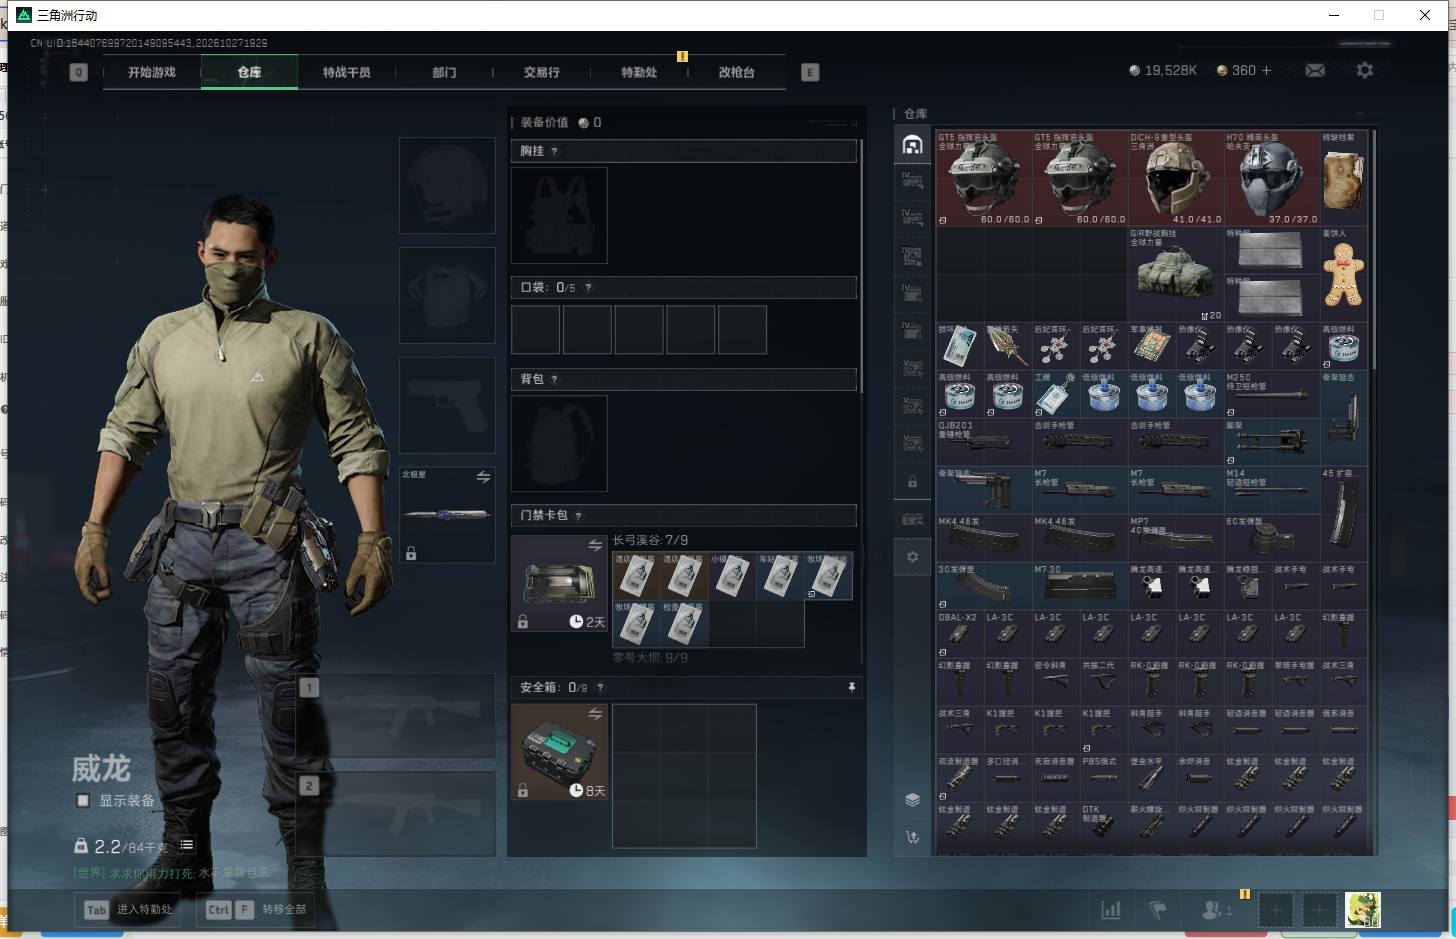
Task: Click the 进入特勤处 button
Action: tap(128, 909)
